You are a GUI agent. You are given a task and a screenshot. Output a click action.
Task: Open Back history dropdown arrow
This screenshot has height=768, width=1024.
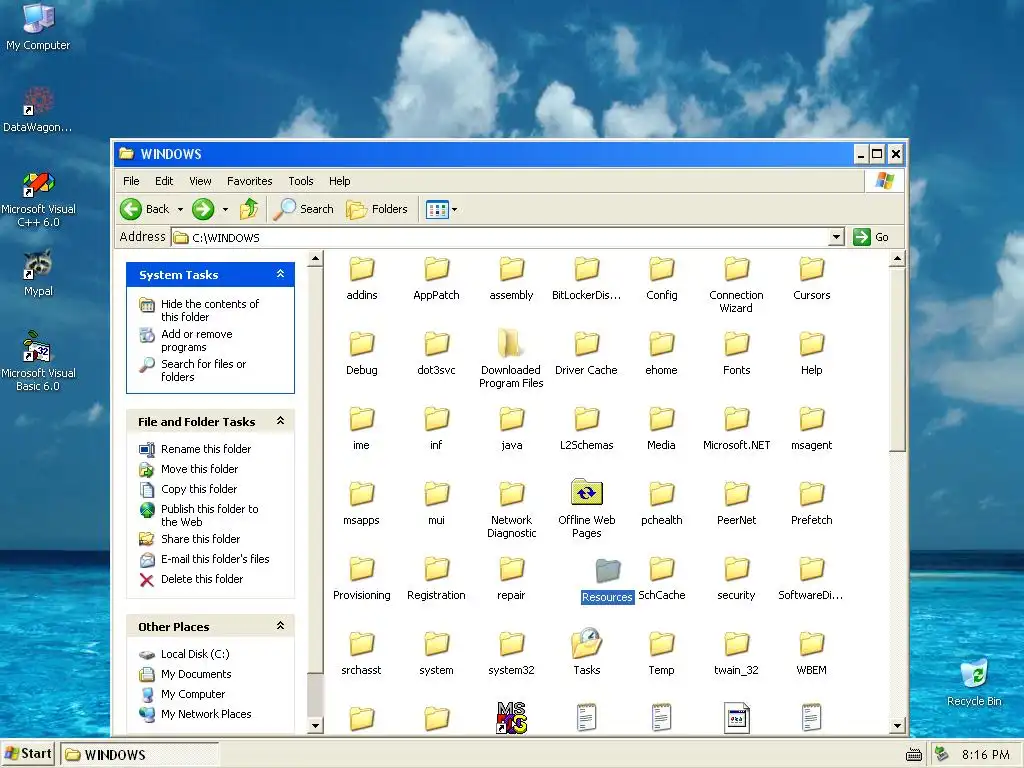180,209
